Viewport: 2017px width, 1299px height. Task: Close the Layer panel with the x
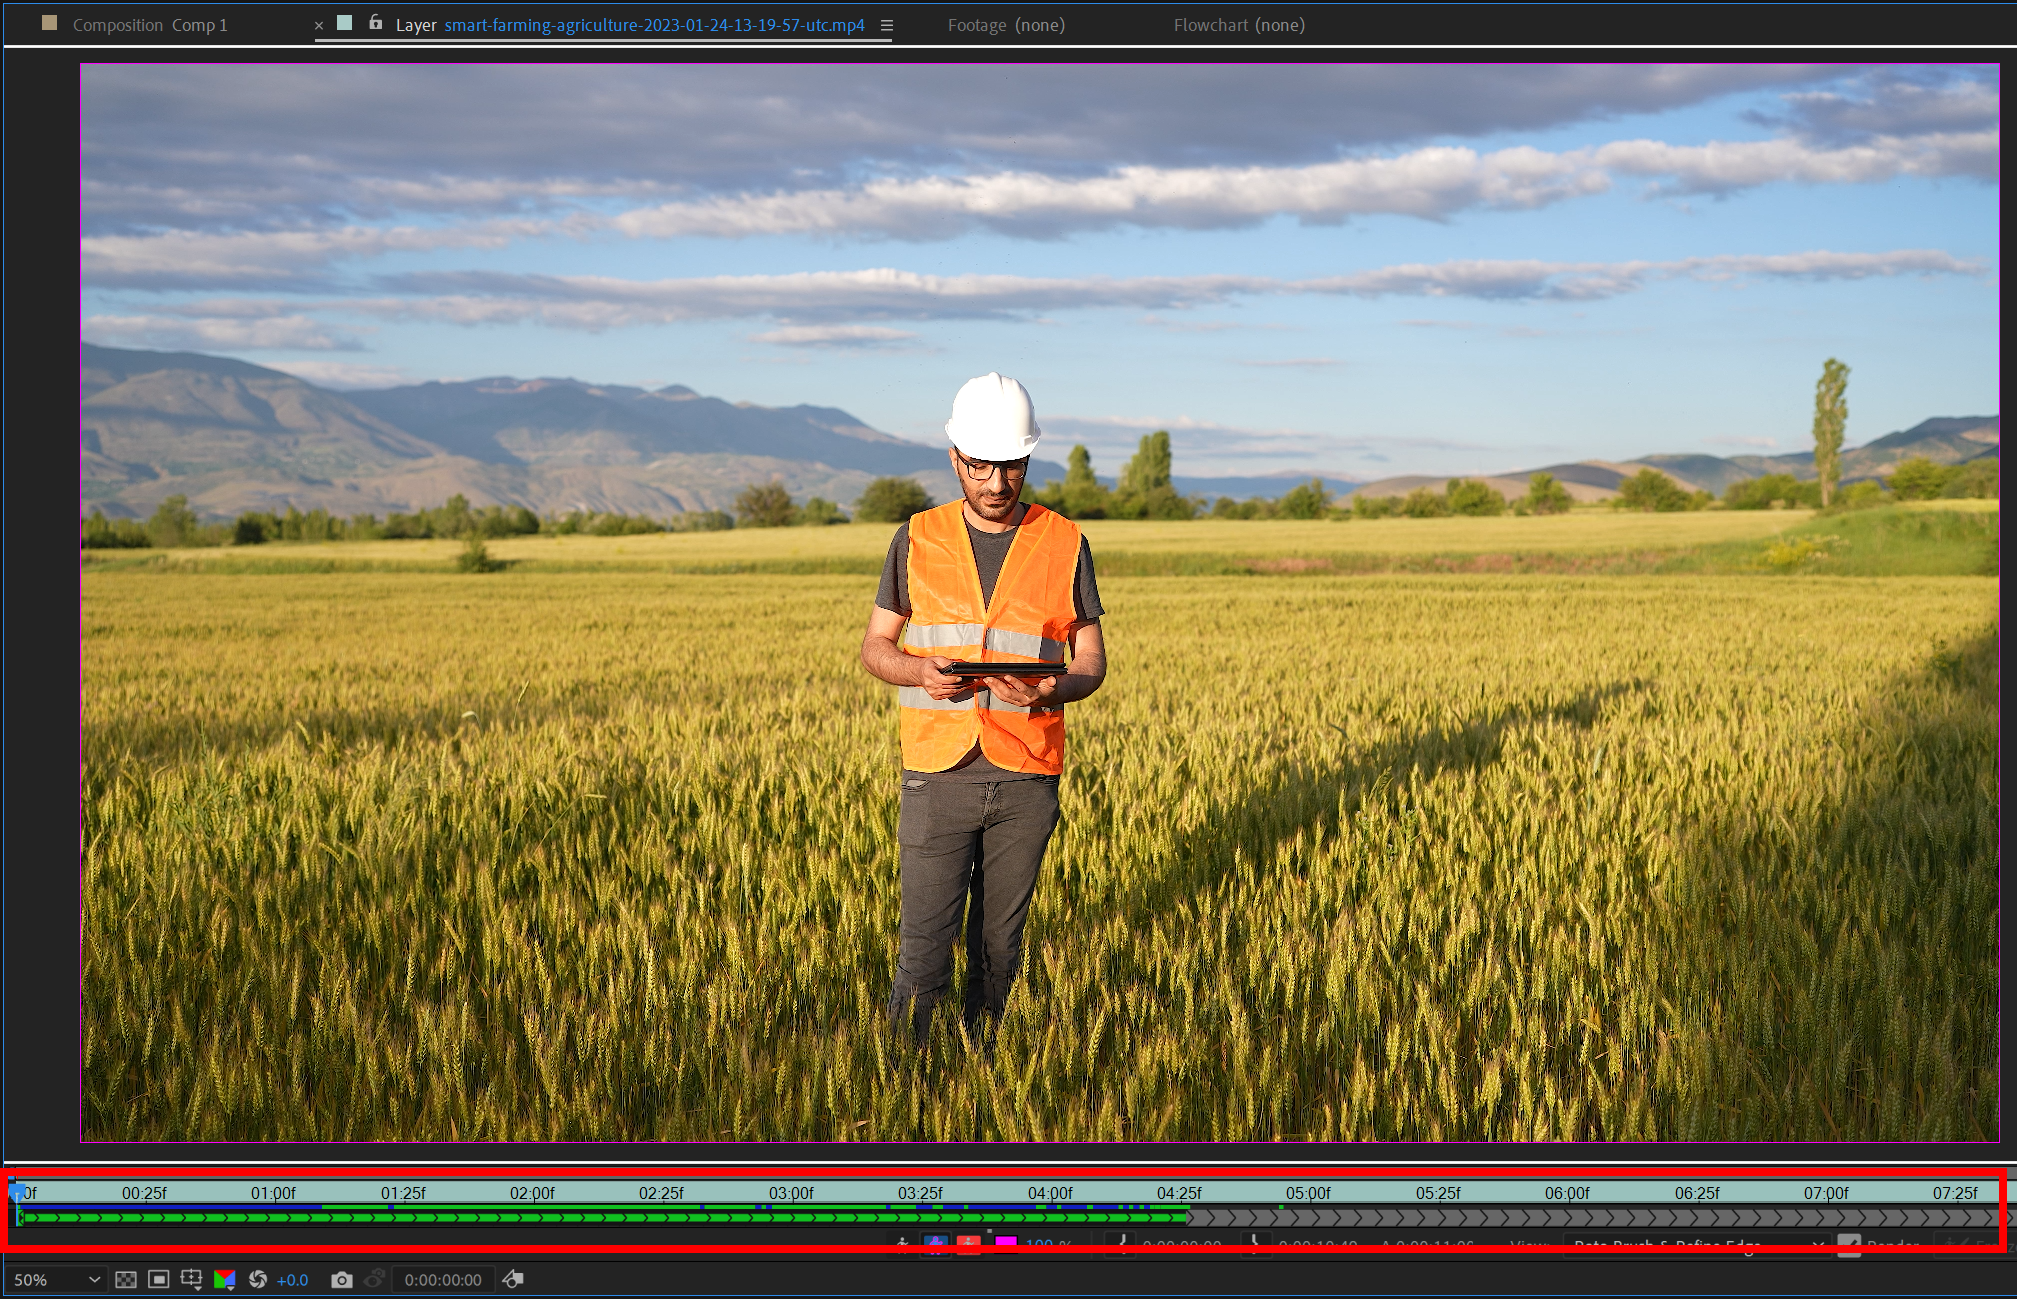point(319,26)
